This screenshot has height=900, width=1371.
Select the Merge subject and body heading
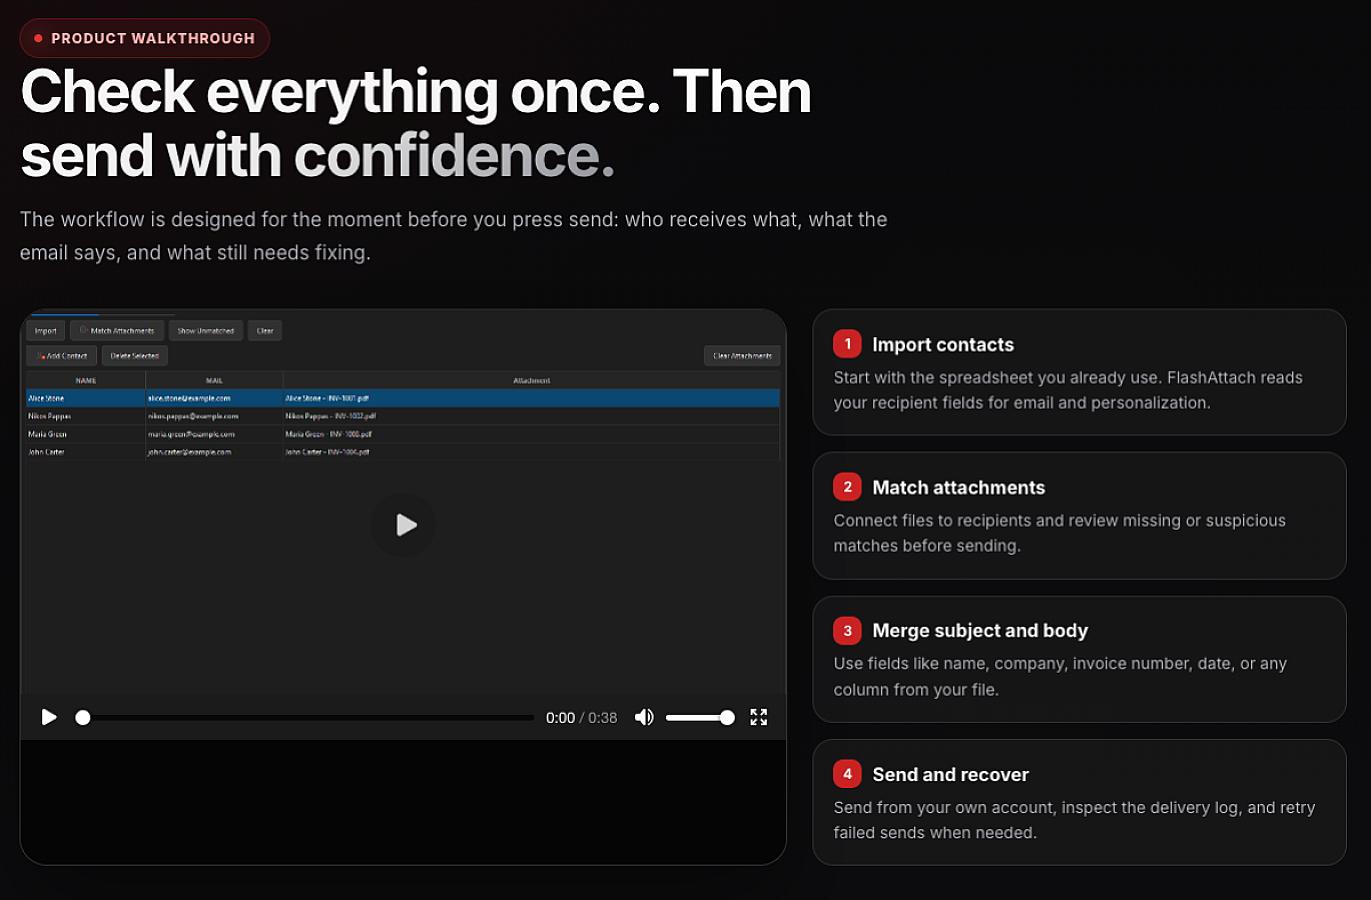(980, 631)
